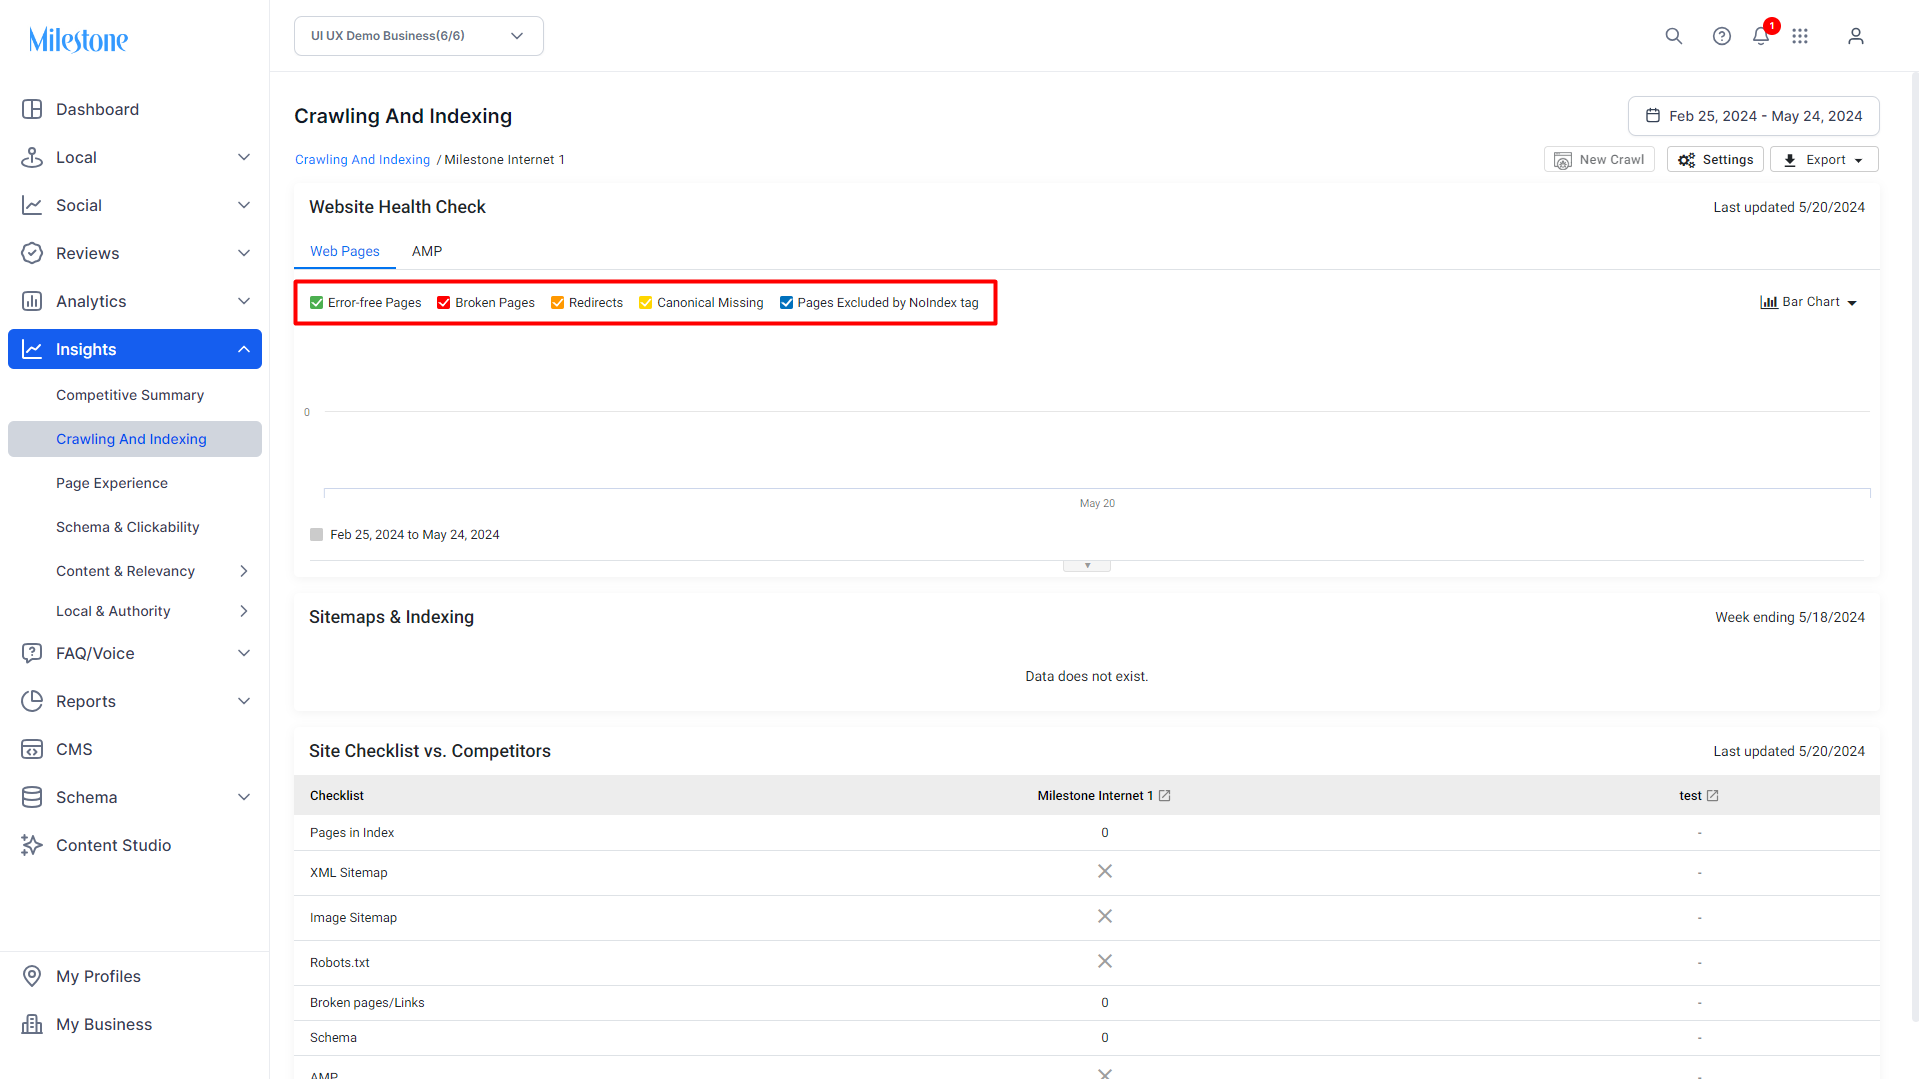Open the Bar Chart type dropdown

[1809, 302]
